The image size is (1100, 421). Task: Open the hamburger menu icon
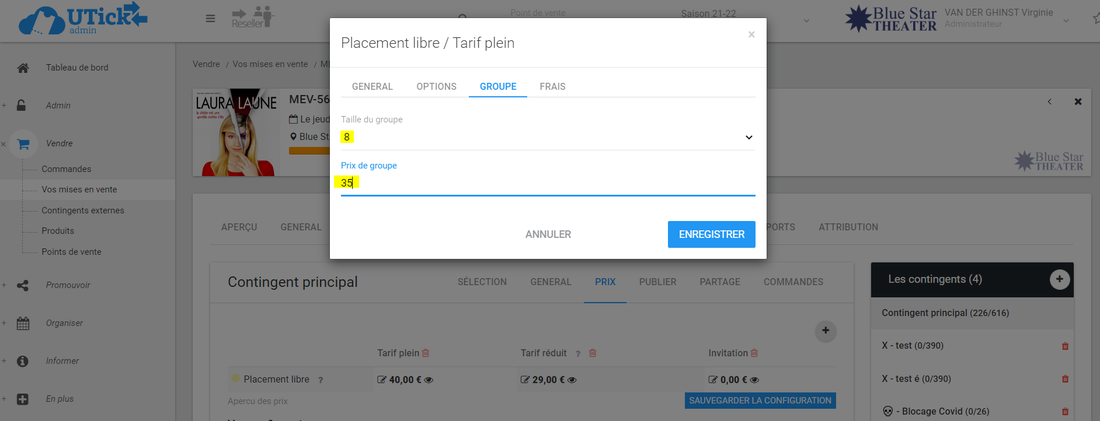[210, 18]
